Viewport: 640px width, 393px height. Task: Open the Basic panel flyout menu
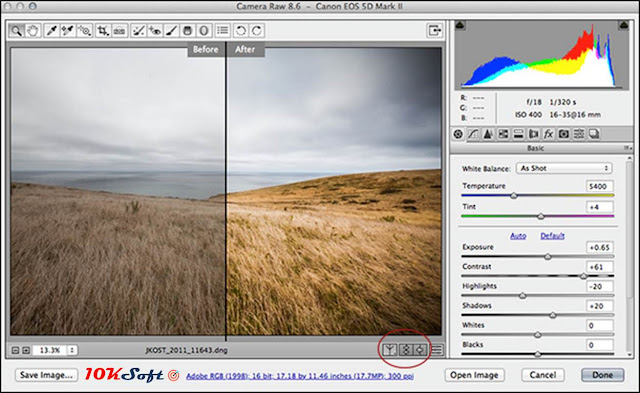click(628, 148)
